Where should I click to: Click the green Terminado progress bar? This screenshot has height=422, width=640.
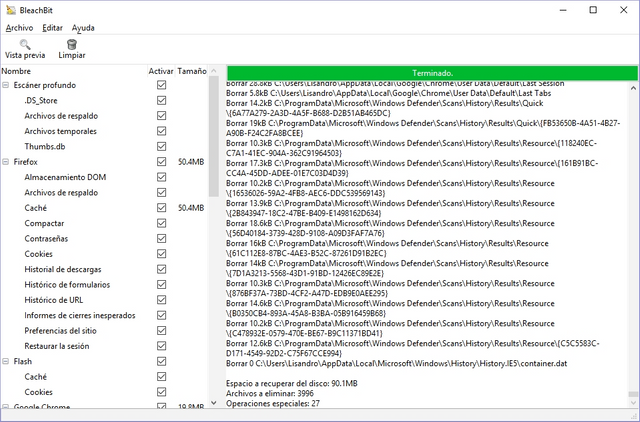[x=432, y=73]
